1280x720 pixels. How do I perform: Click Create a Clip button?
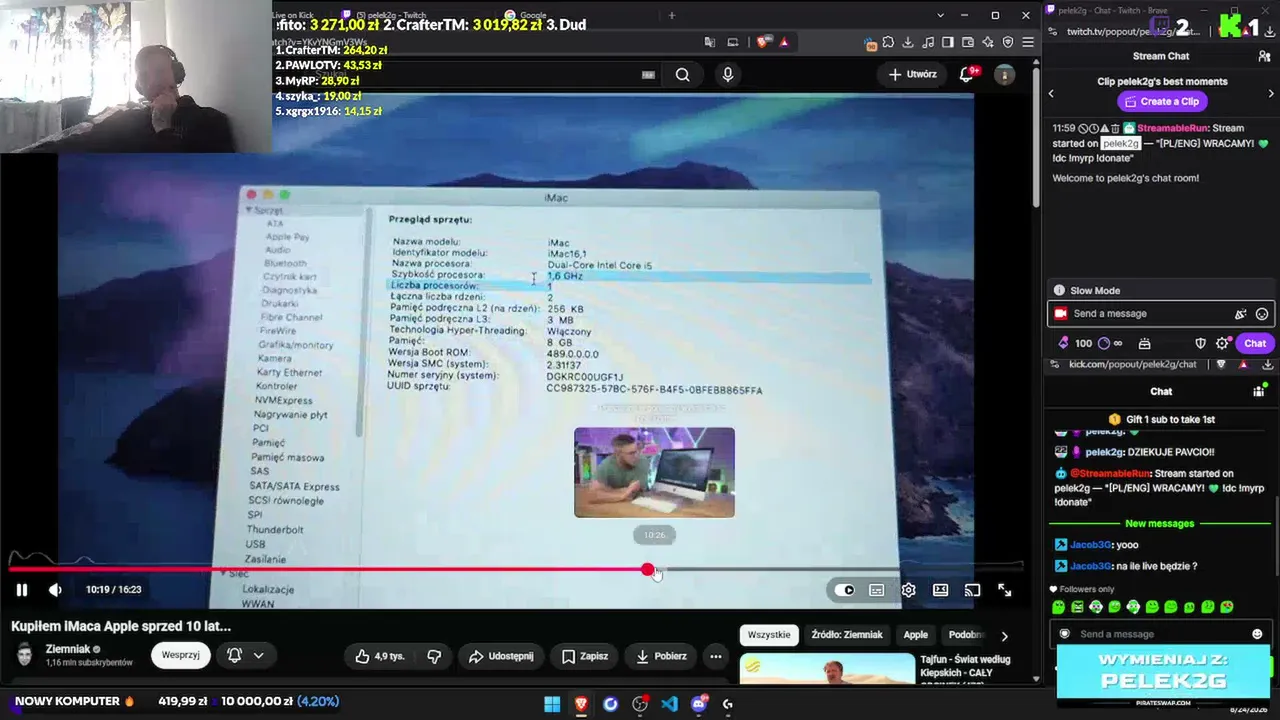(x=1161, y=101)
